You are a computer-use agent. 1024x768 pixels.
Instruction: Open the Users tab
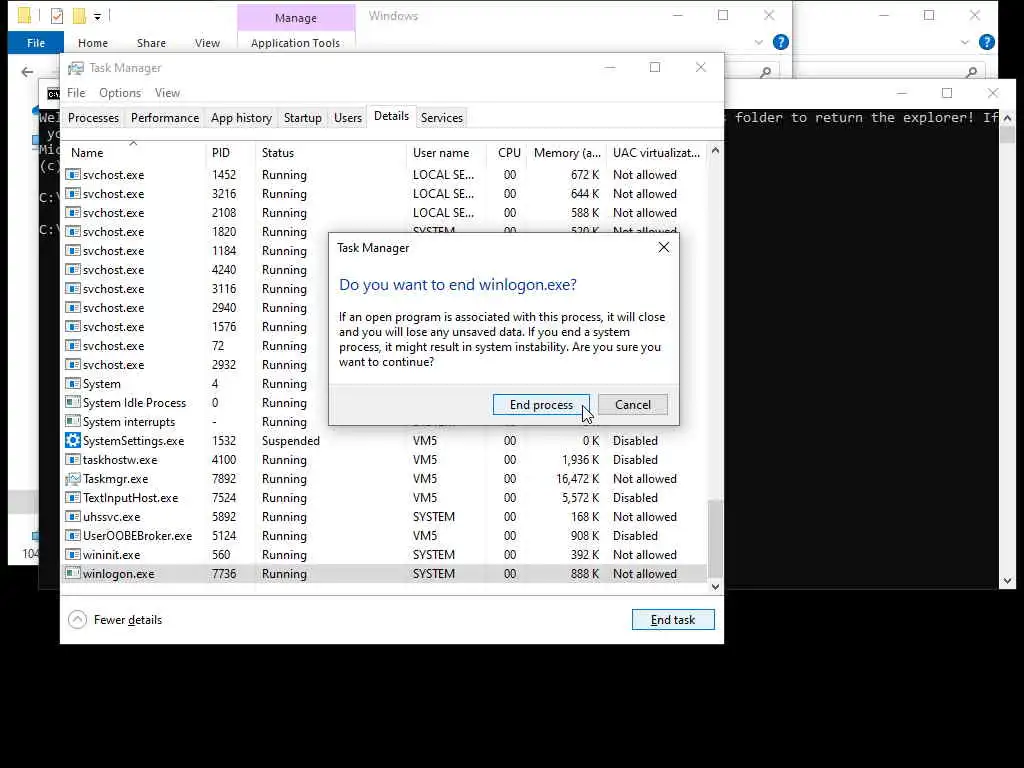tap(347, 118)
